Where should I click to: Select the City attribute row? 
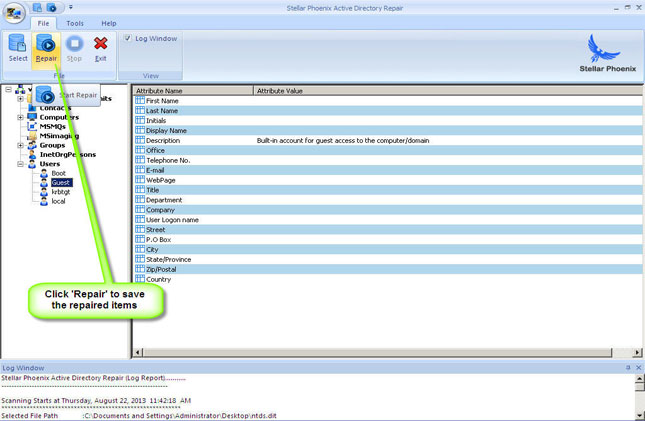coord(388,249)
